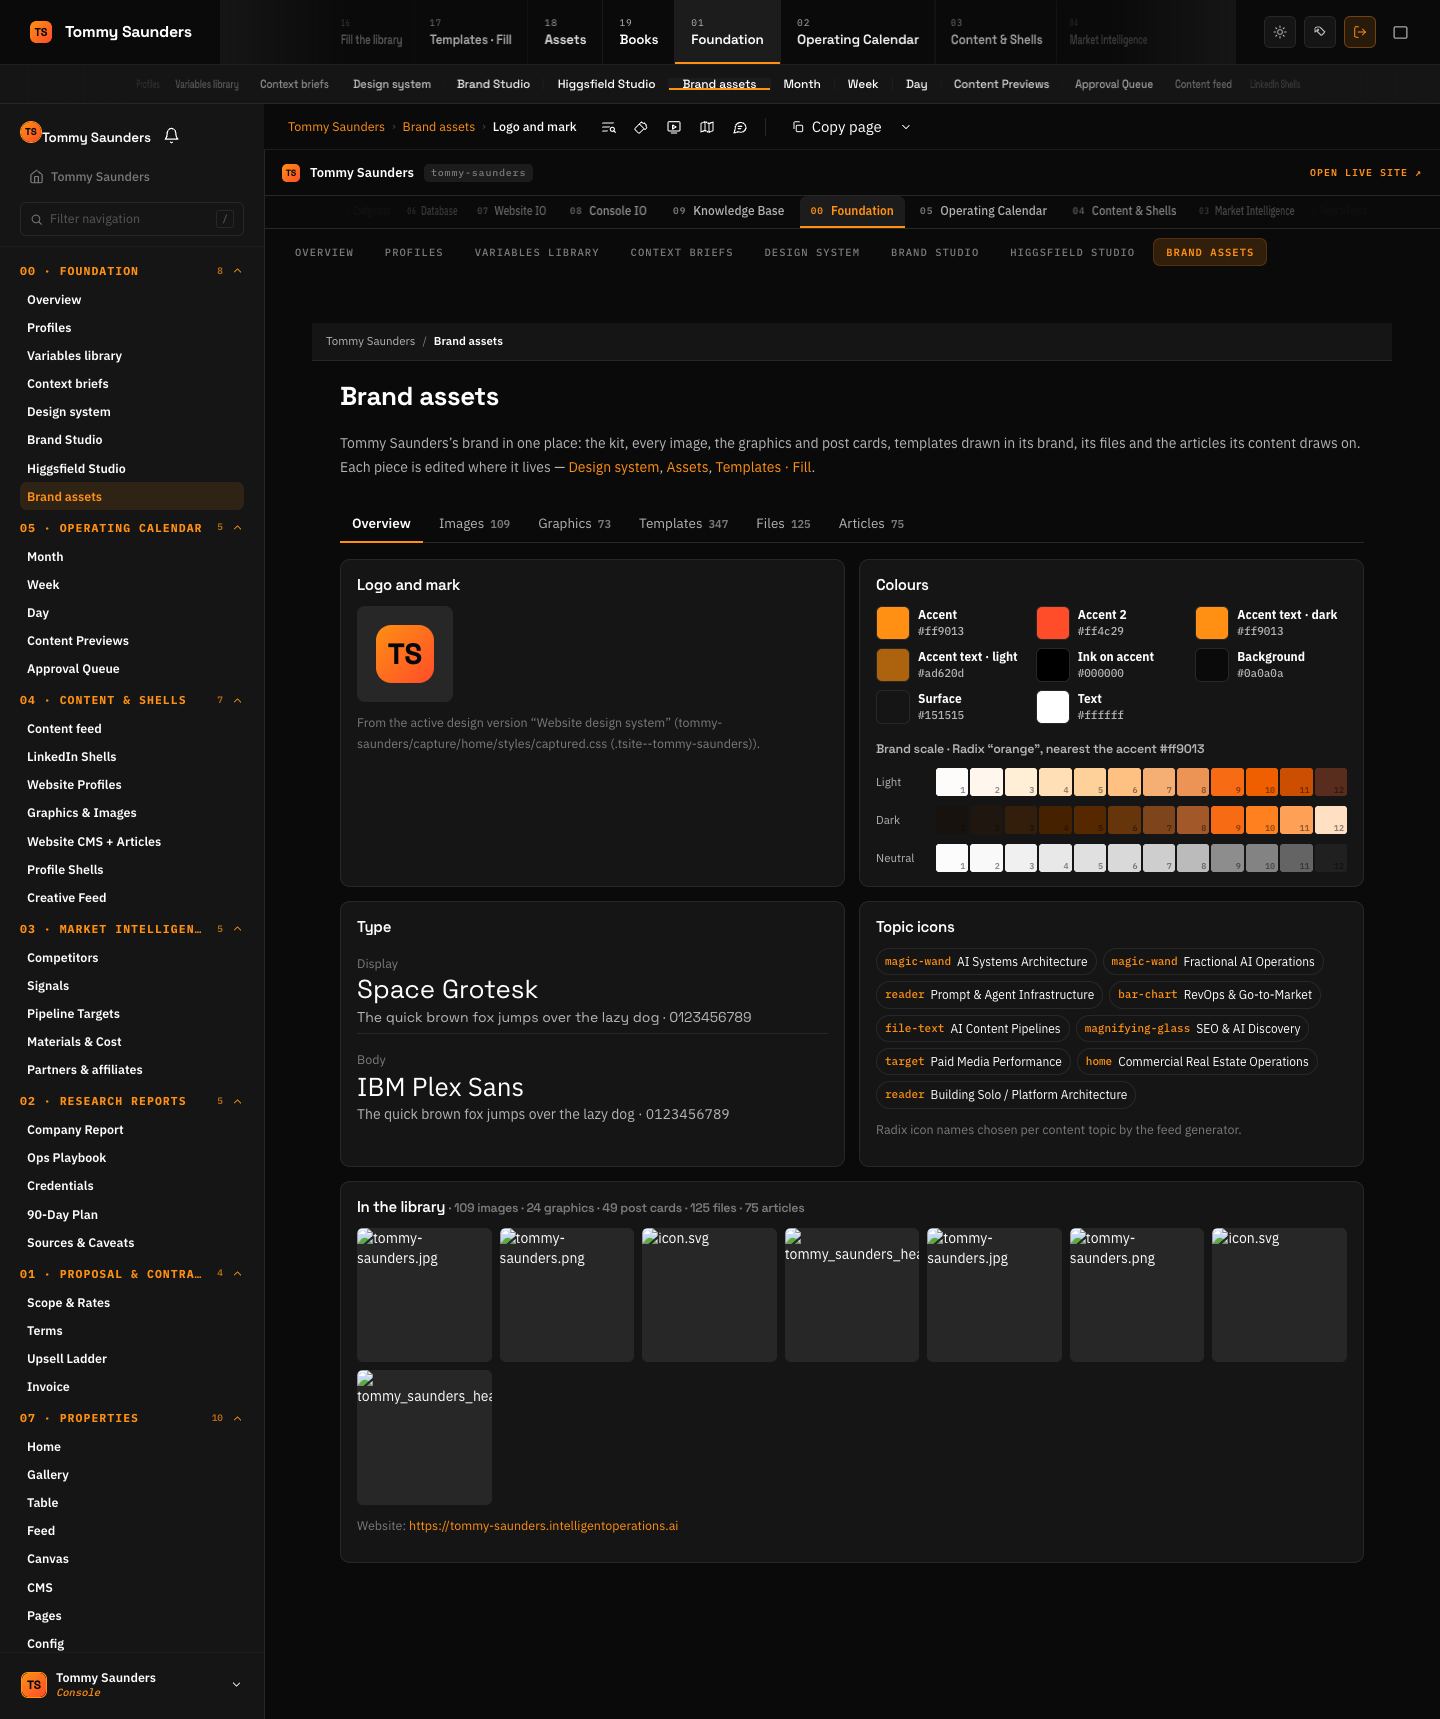Focus the Filter navigation field

pyautogui.click(x=132, y=219)
